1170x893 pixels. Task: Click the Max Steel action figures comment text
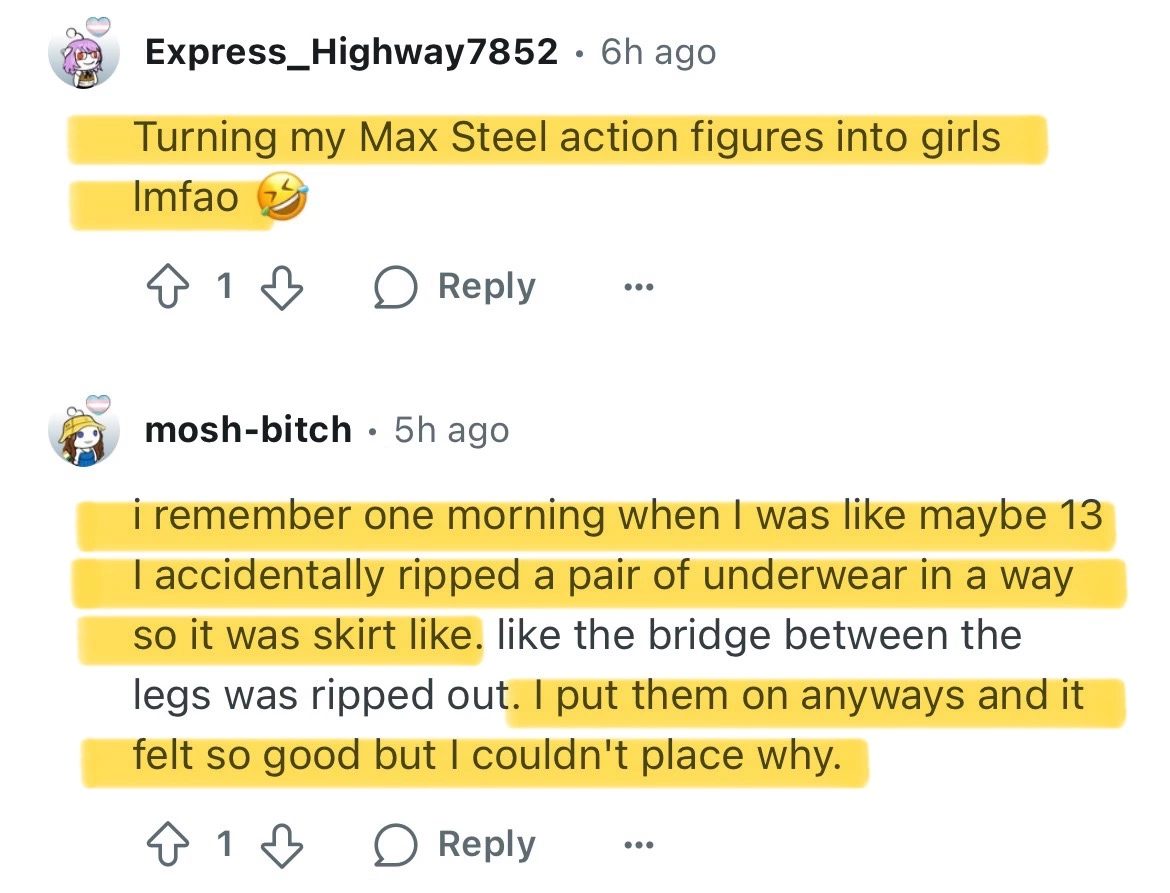[x=566, y=138]
